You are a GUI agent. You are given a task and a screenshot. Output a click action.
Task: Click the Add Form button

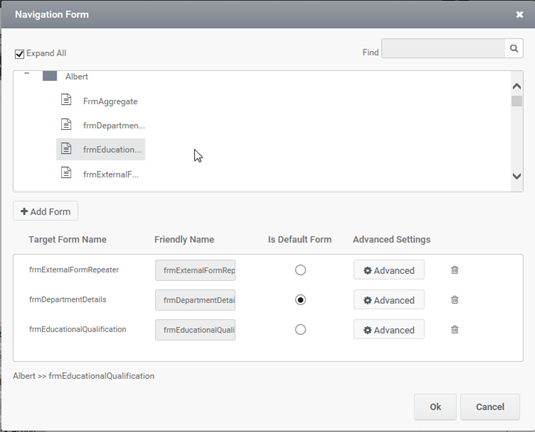45,211
